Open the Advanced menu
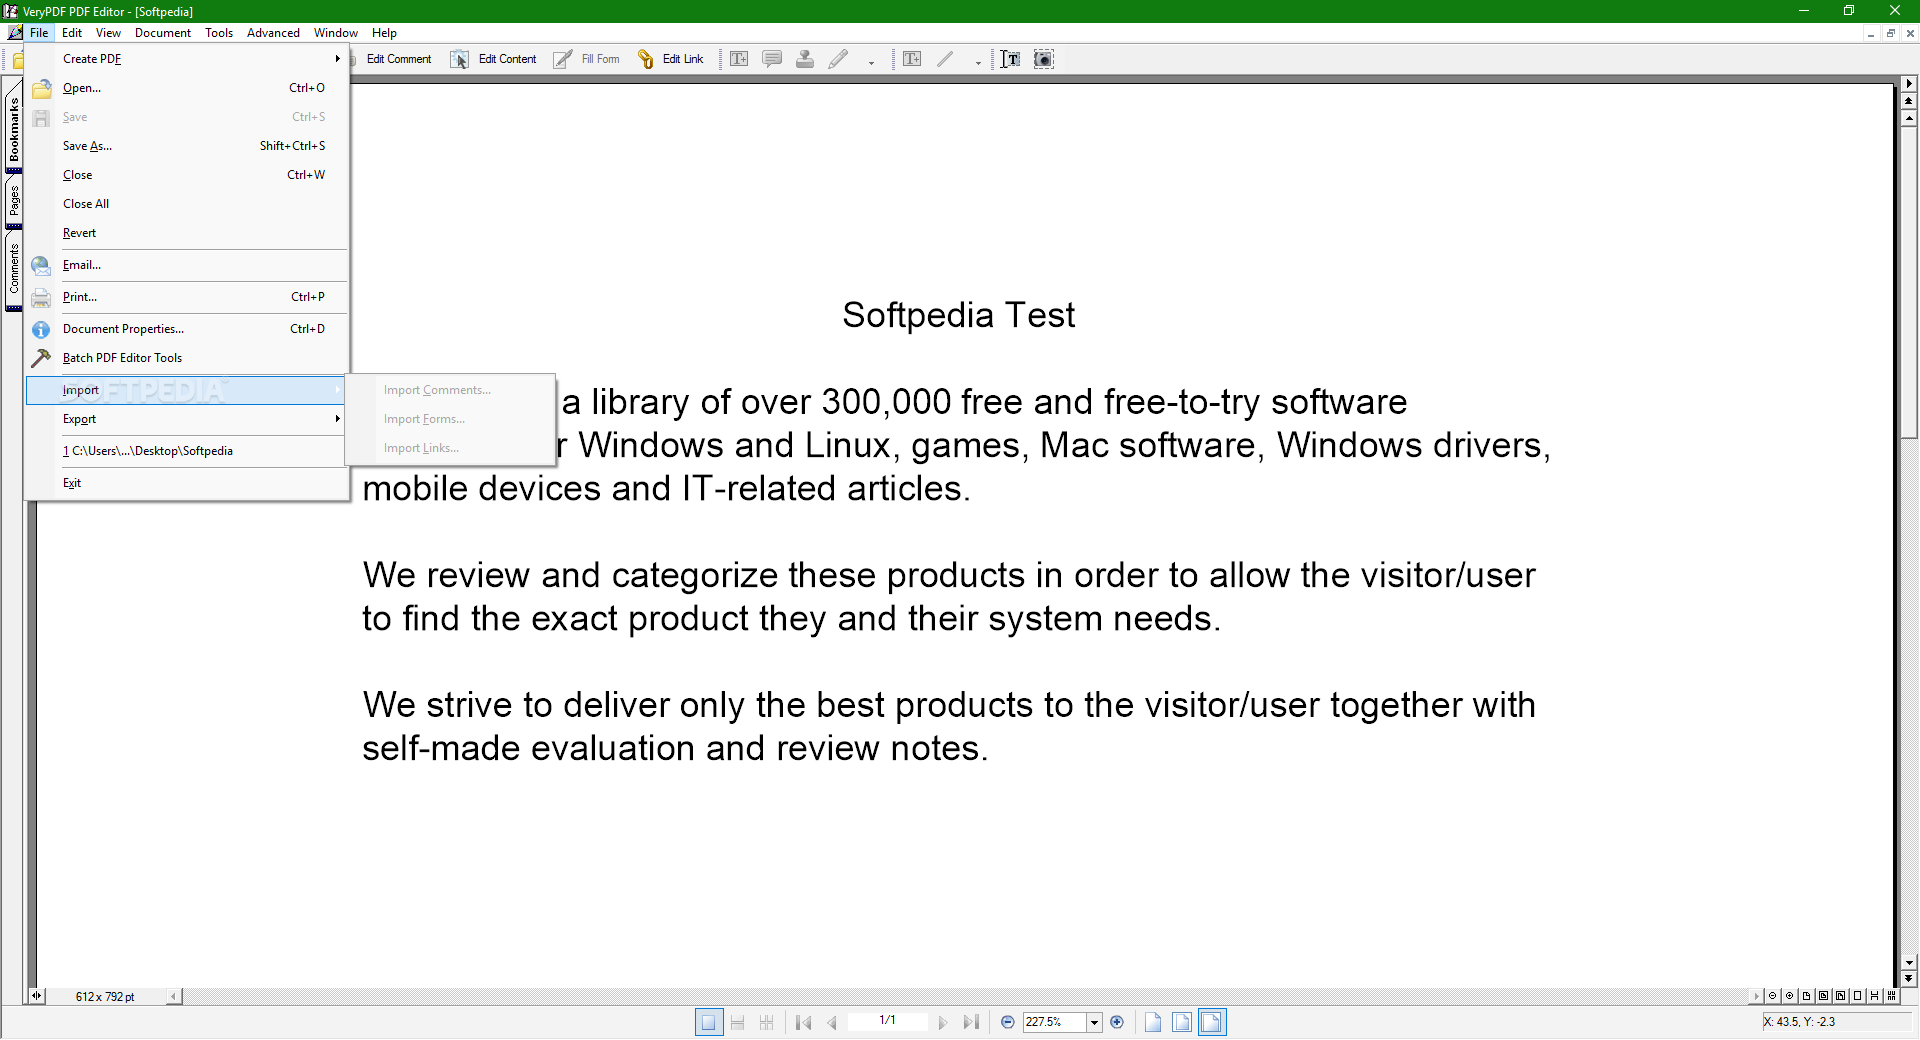Viewport: 1920px width, 1040px height. pos(273,33)
